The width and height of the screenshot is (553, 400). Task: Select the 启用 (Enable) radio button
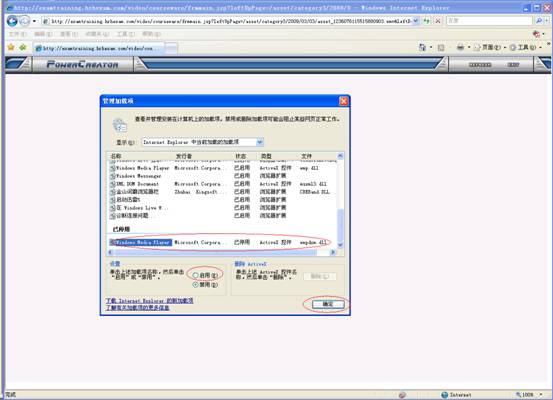point(195,275)
